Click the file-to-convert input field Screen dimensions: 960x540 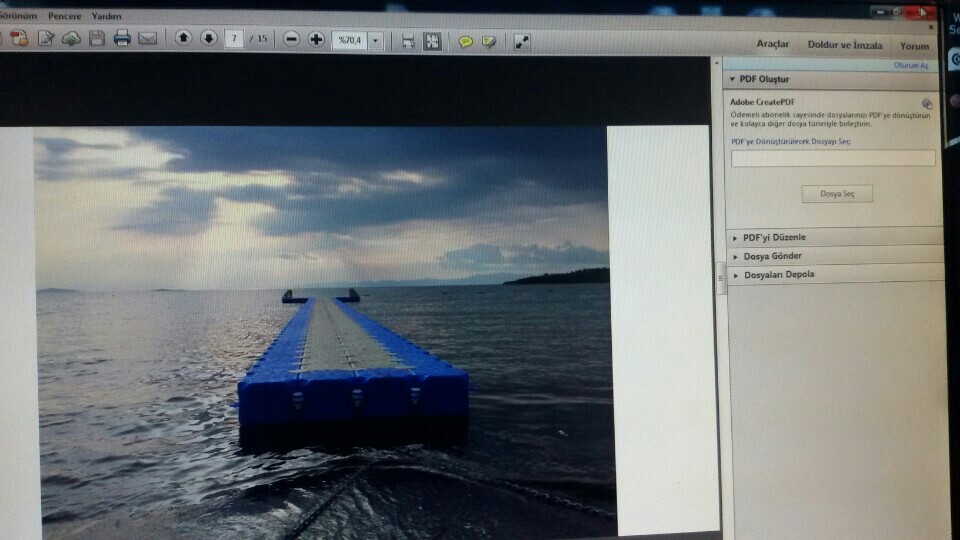pyautogui.click(x=833, y=158)
